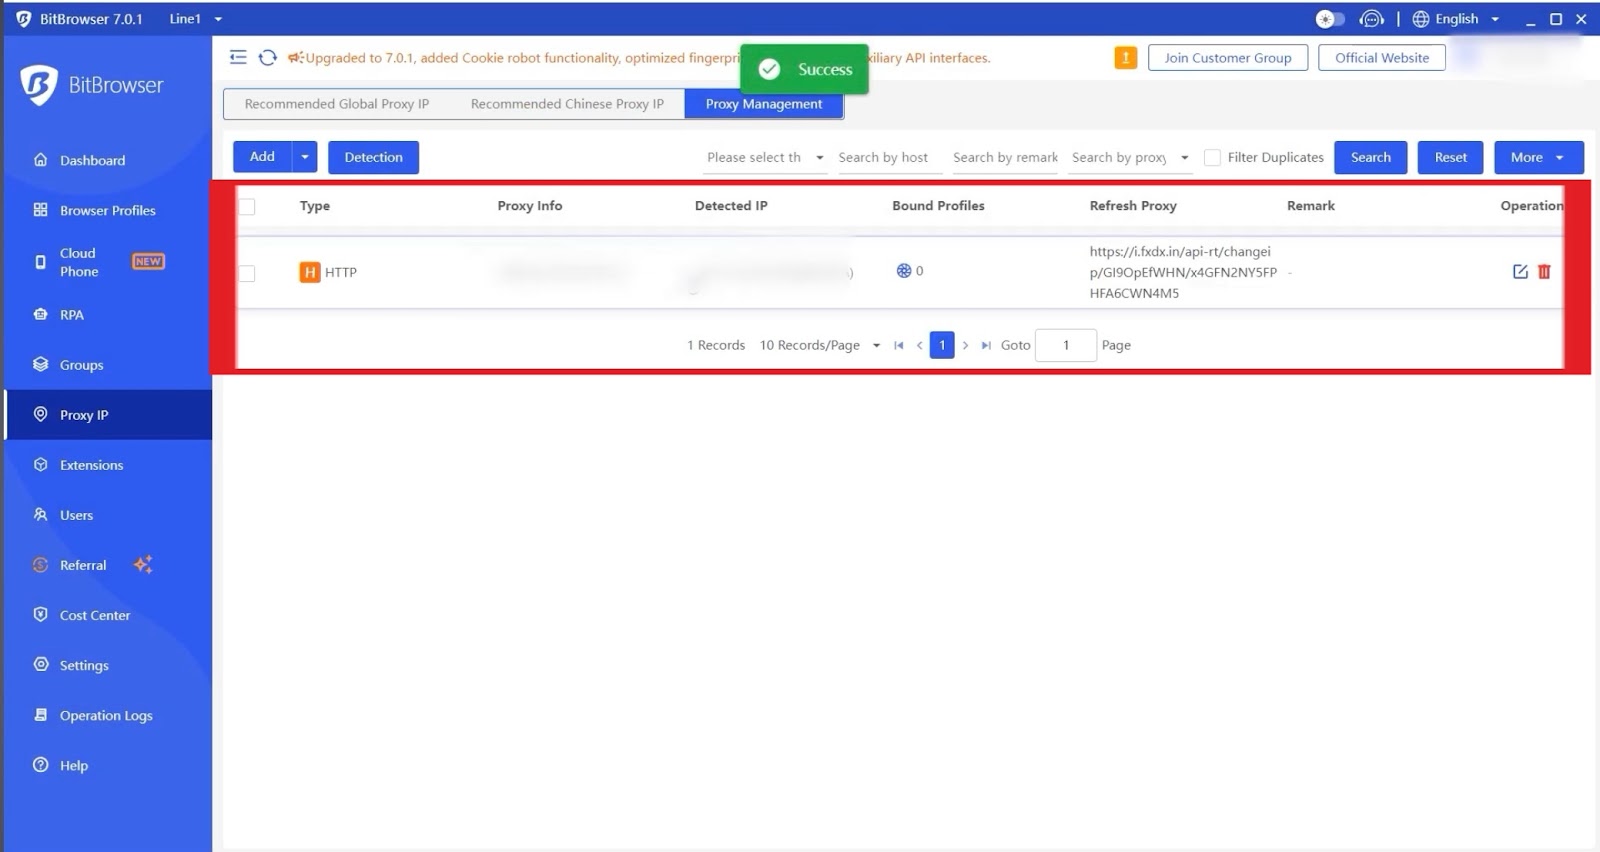Switch to Recommended Global Proxy IP tab
This screenshot has width=1600, height=852.
point(337,104)
